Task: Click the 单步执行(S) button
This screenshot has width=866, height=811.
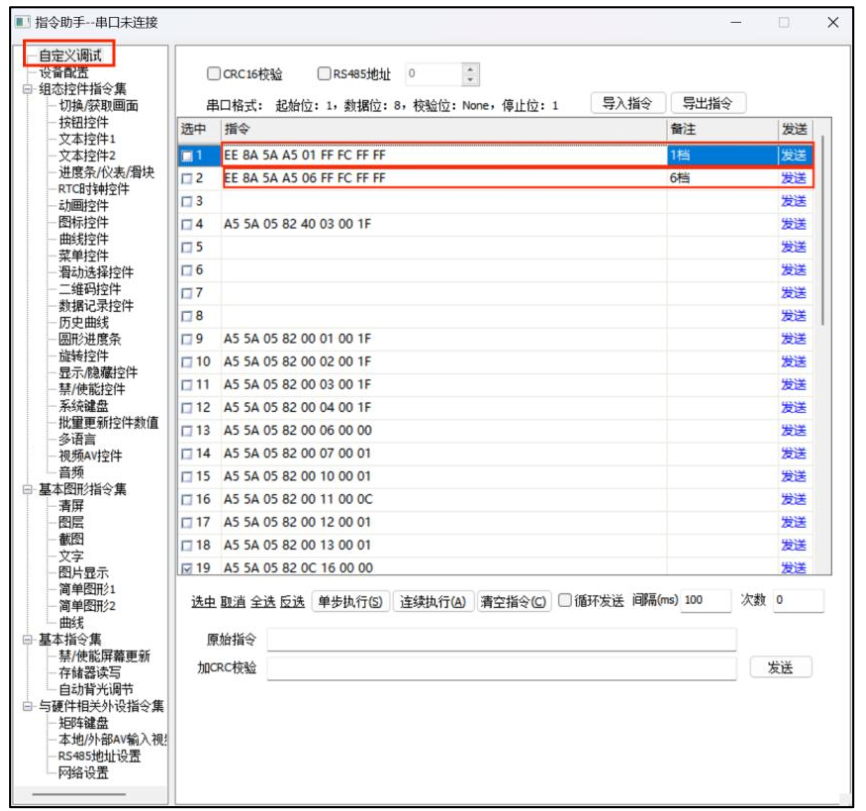Action: point(351,602)
